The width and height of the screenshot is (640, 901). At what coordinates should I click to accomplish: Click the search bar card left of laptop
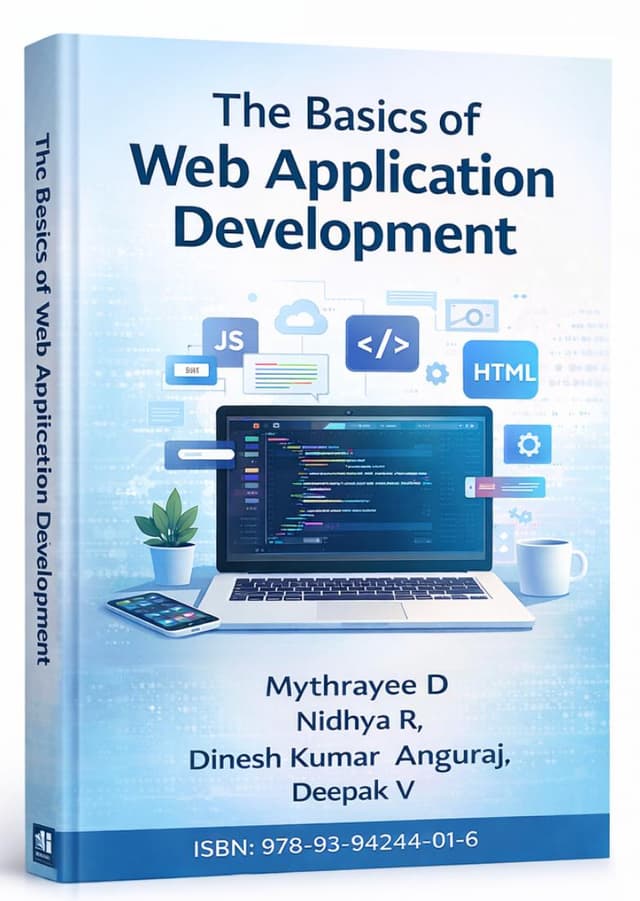[200, 454]
